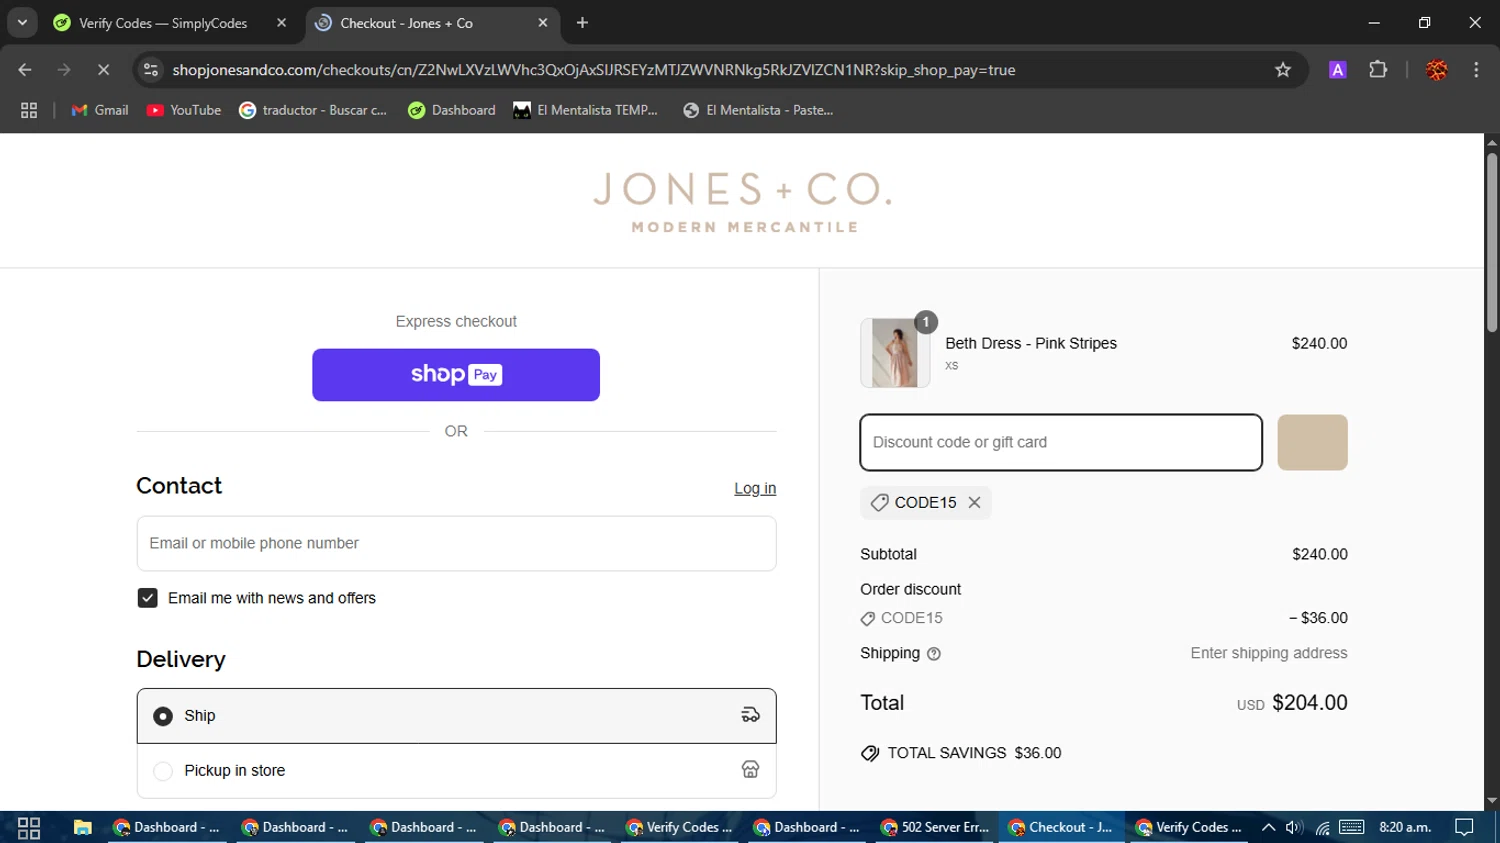Click the Enter shipping address text

coord(1269,653)
